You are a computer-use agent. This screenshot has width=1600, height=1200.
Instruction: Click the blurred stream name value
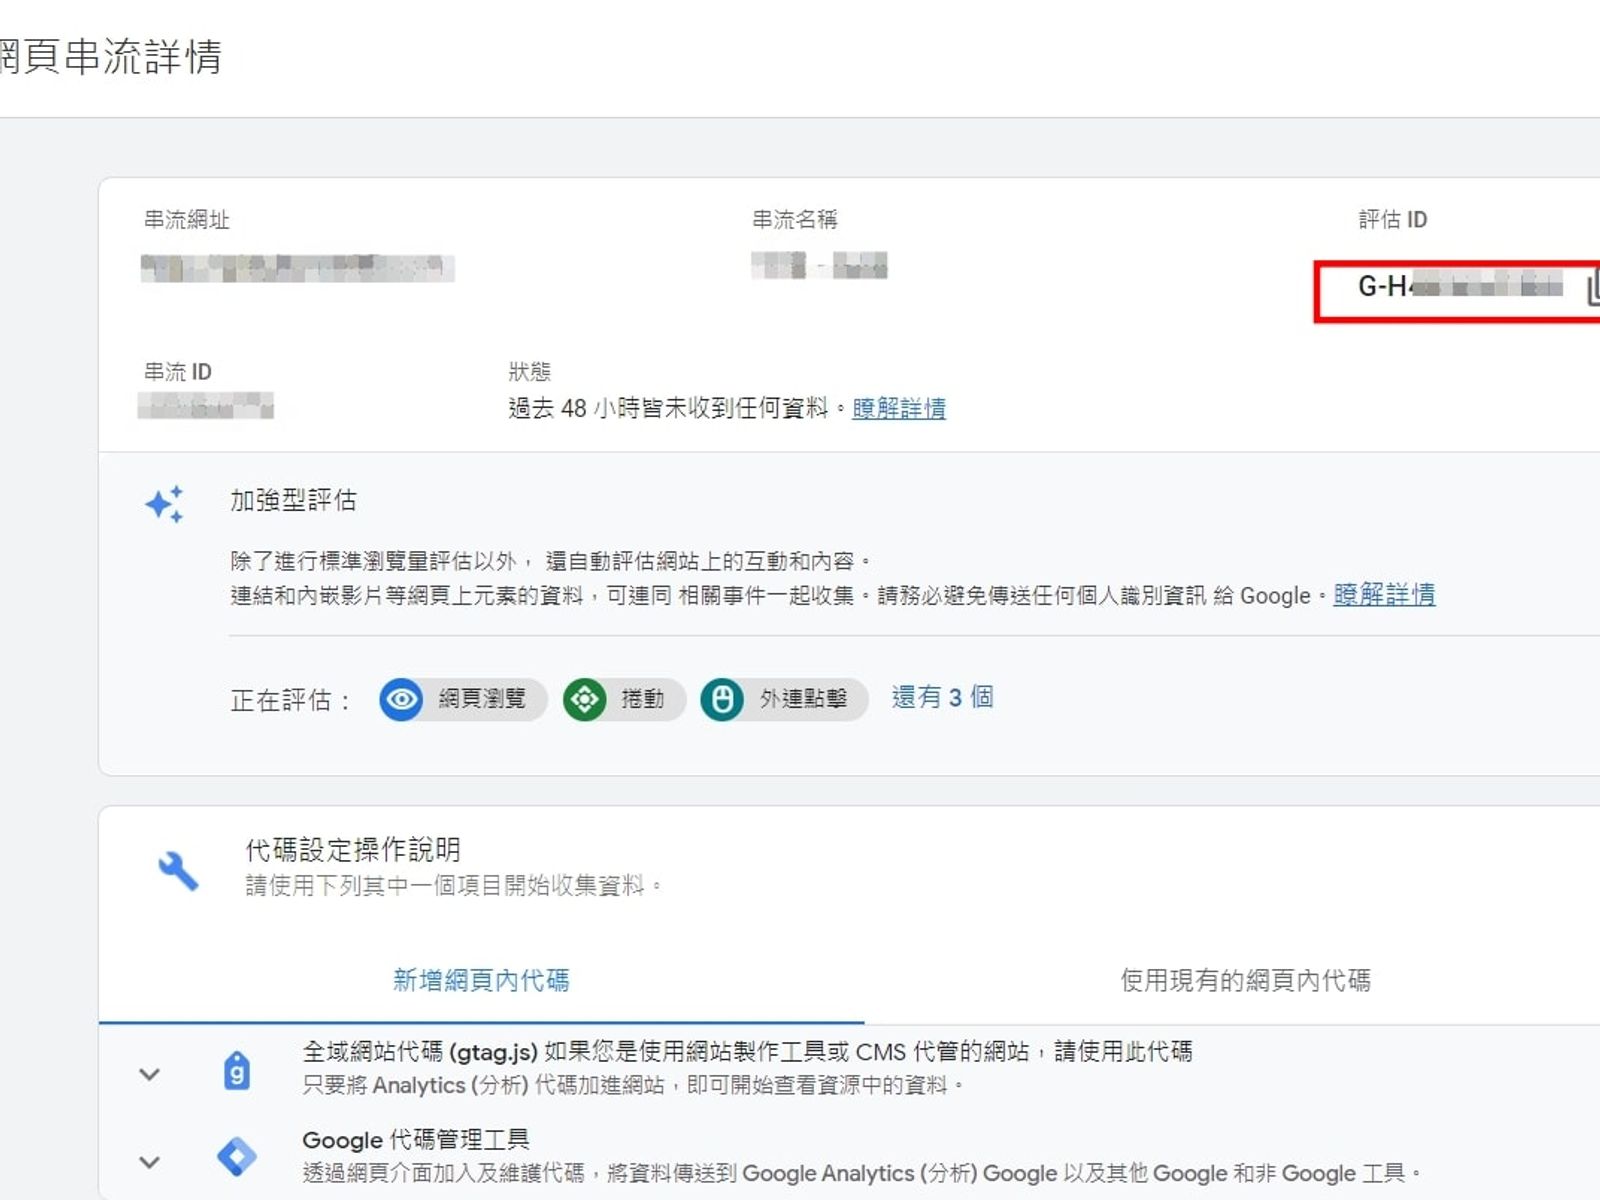click(820, 265)
